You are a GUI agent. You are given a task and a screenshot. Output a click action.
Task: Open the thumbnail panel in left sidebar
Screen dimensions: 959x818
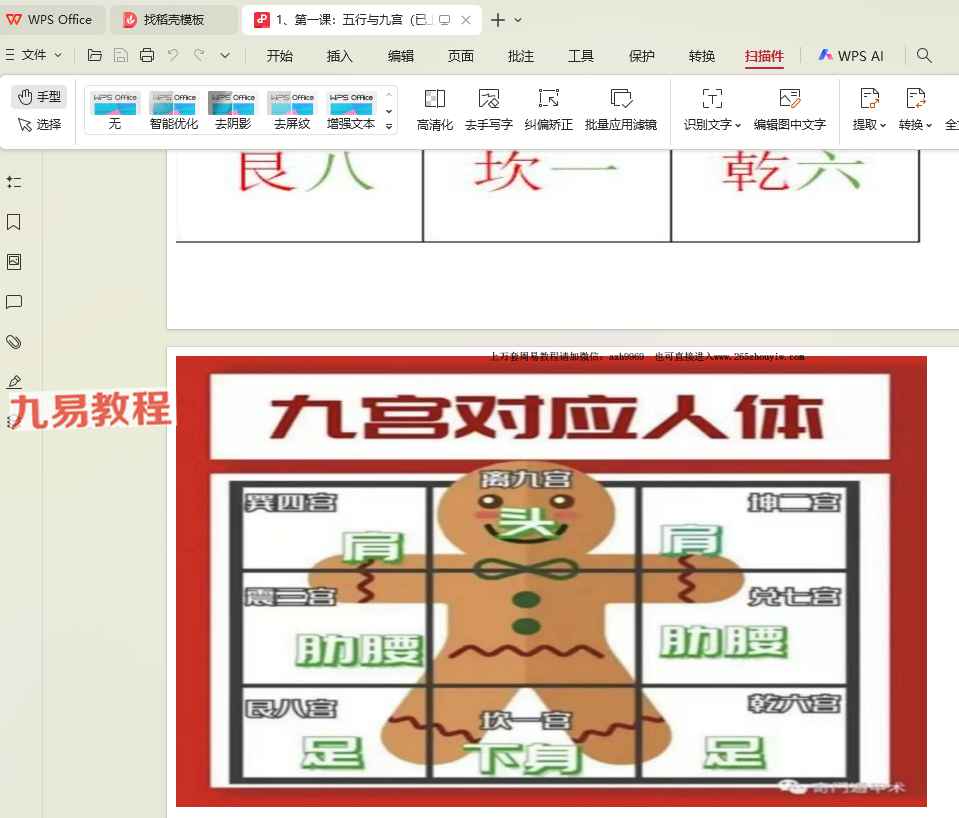pos(14,262)
